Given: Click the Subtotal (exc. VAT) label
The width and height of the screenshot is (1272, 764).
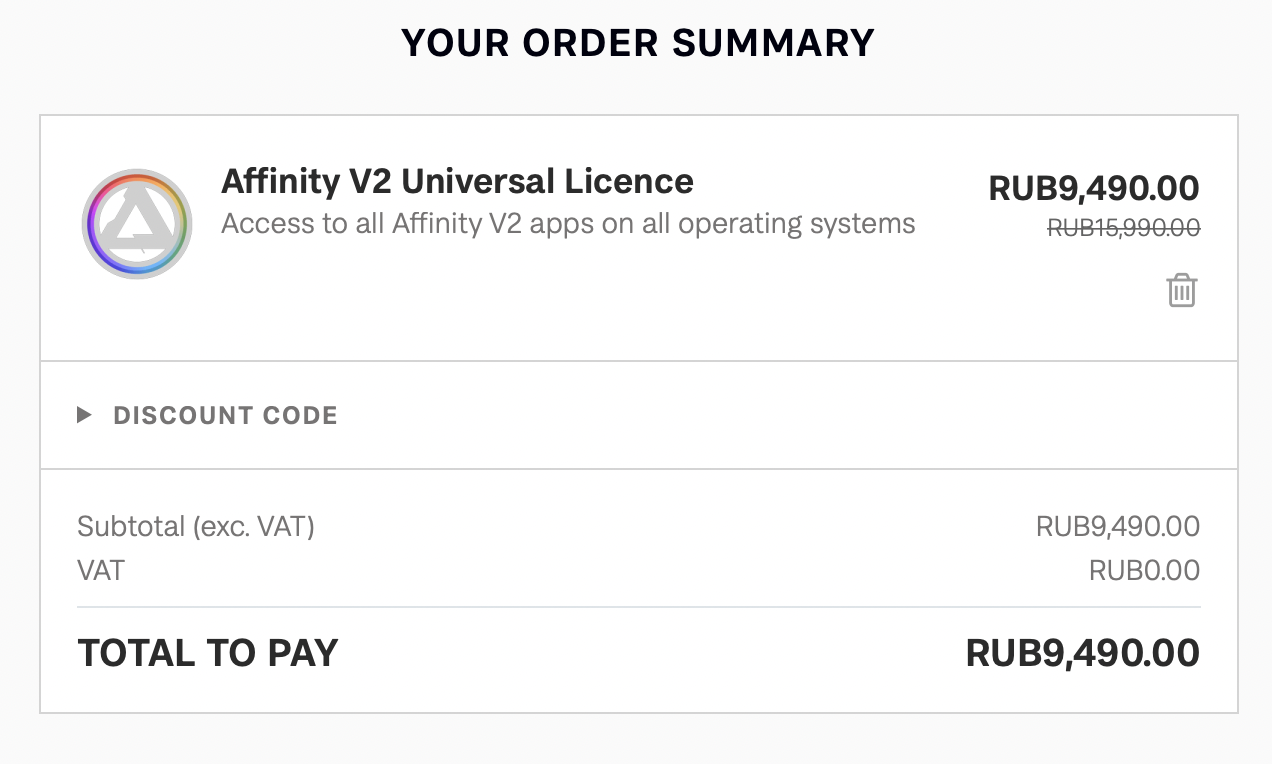Looking at the screenshot, I should [196, 526].
